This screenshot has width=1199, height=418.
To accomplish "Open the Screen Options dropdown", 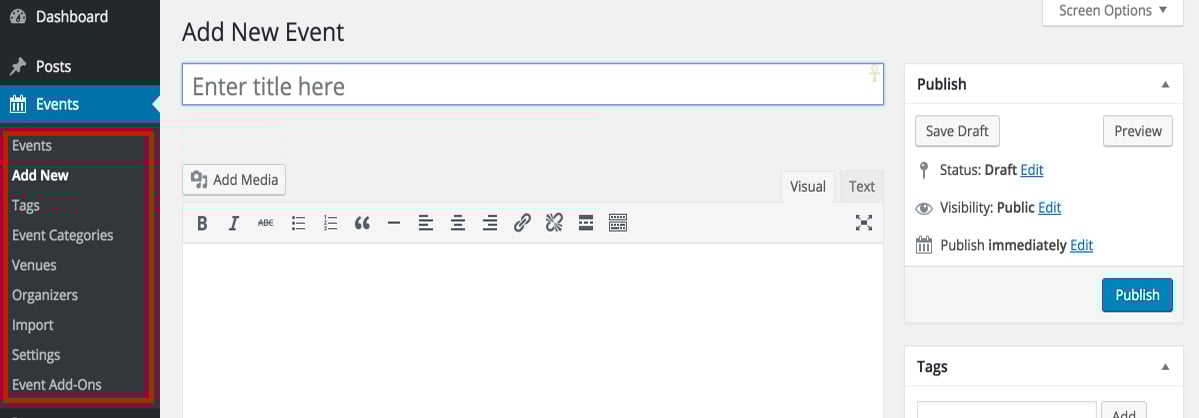I will (1113, 11).
